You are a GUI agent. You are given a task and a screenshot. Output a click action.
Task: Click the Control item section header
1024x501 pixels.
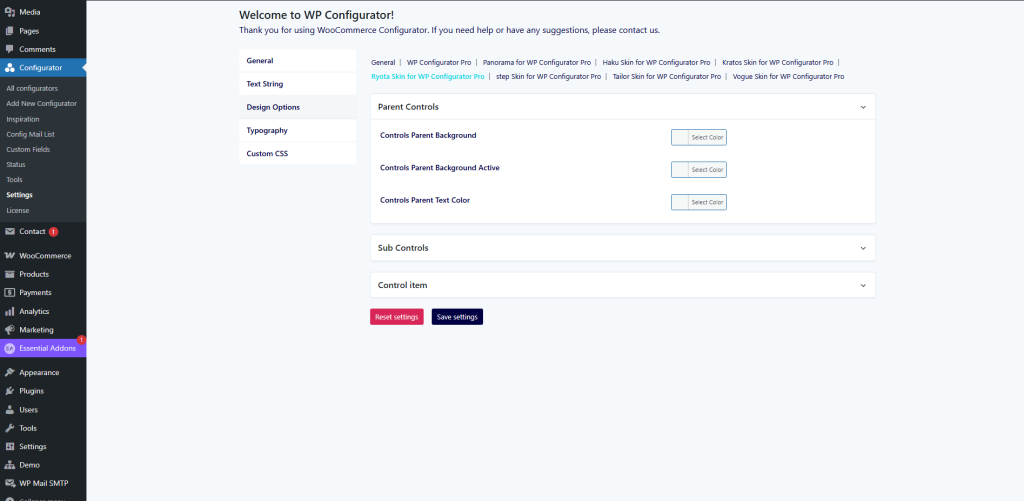tap(622, 285)
